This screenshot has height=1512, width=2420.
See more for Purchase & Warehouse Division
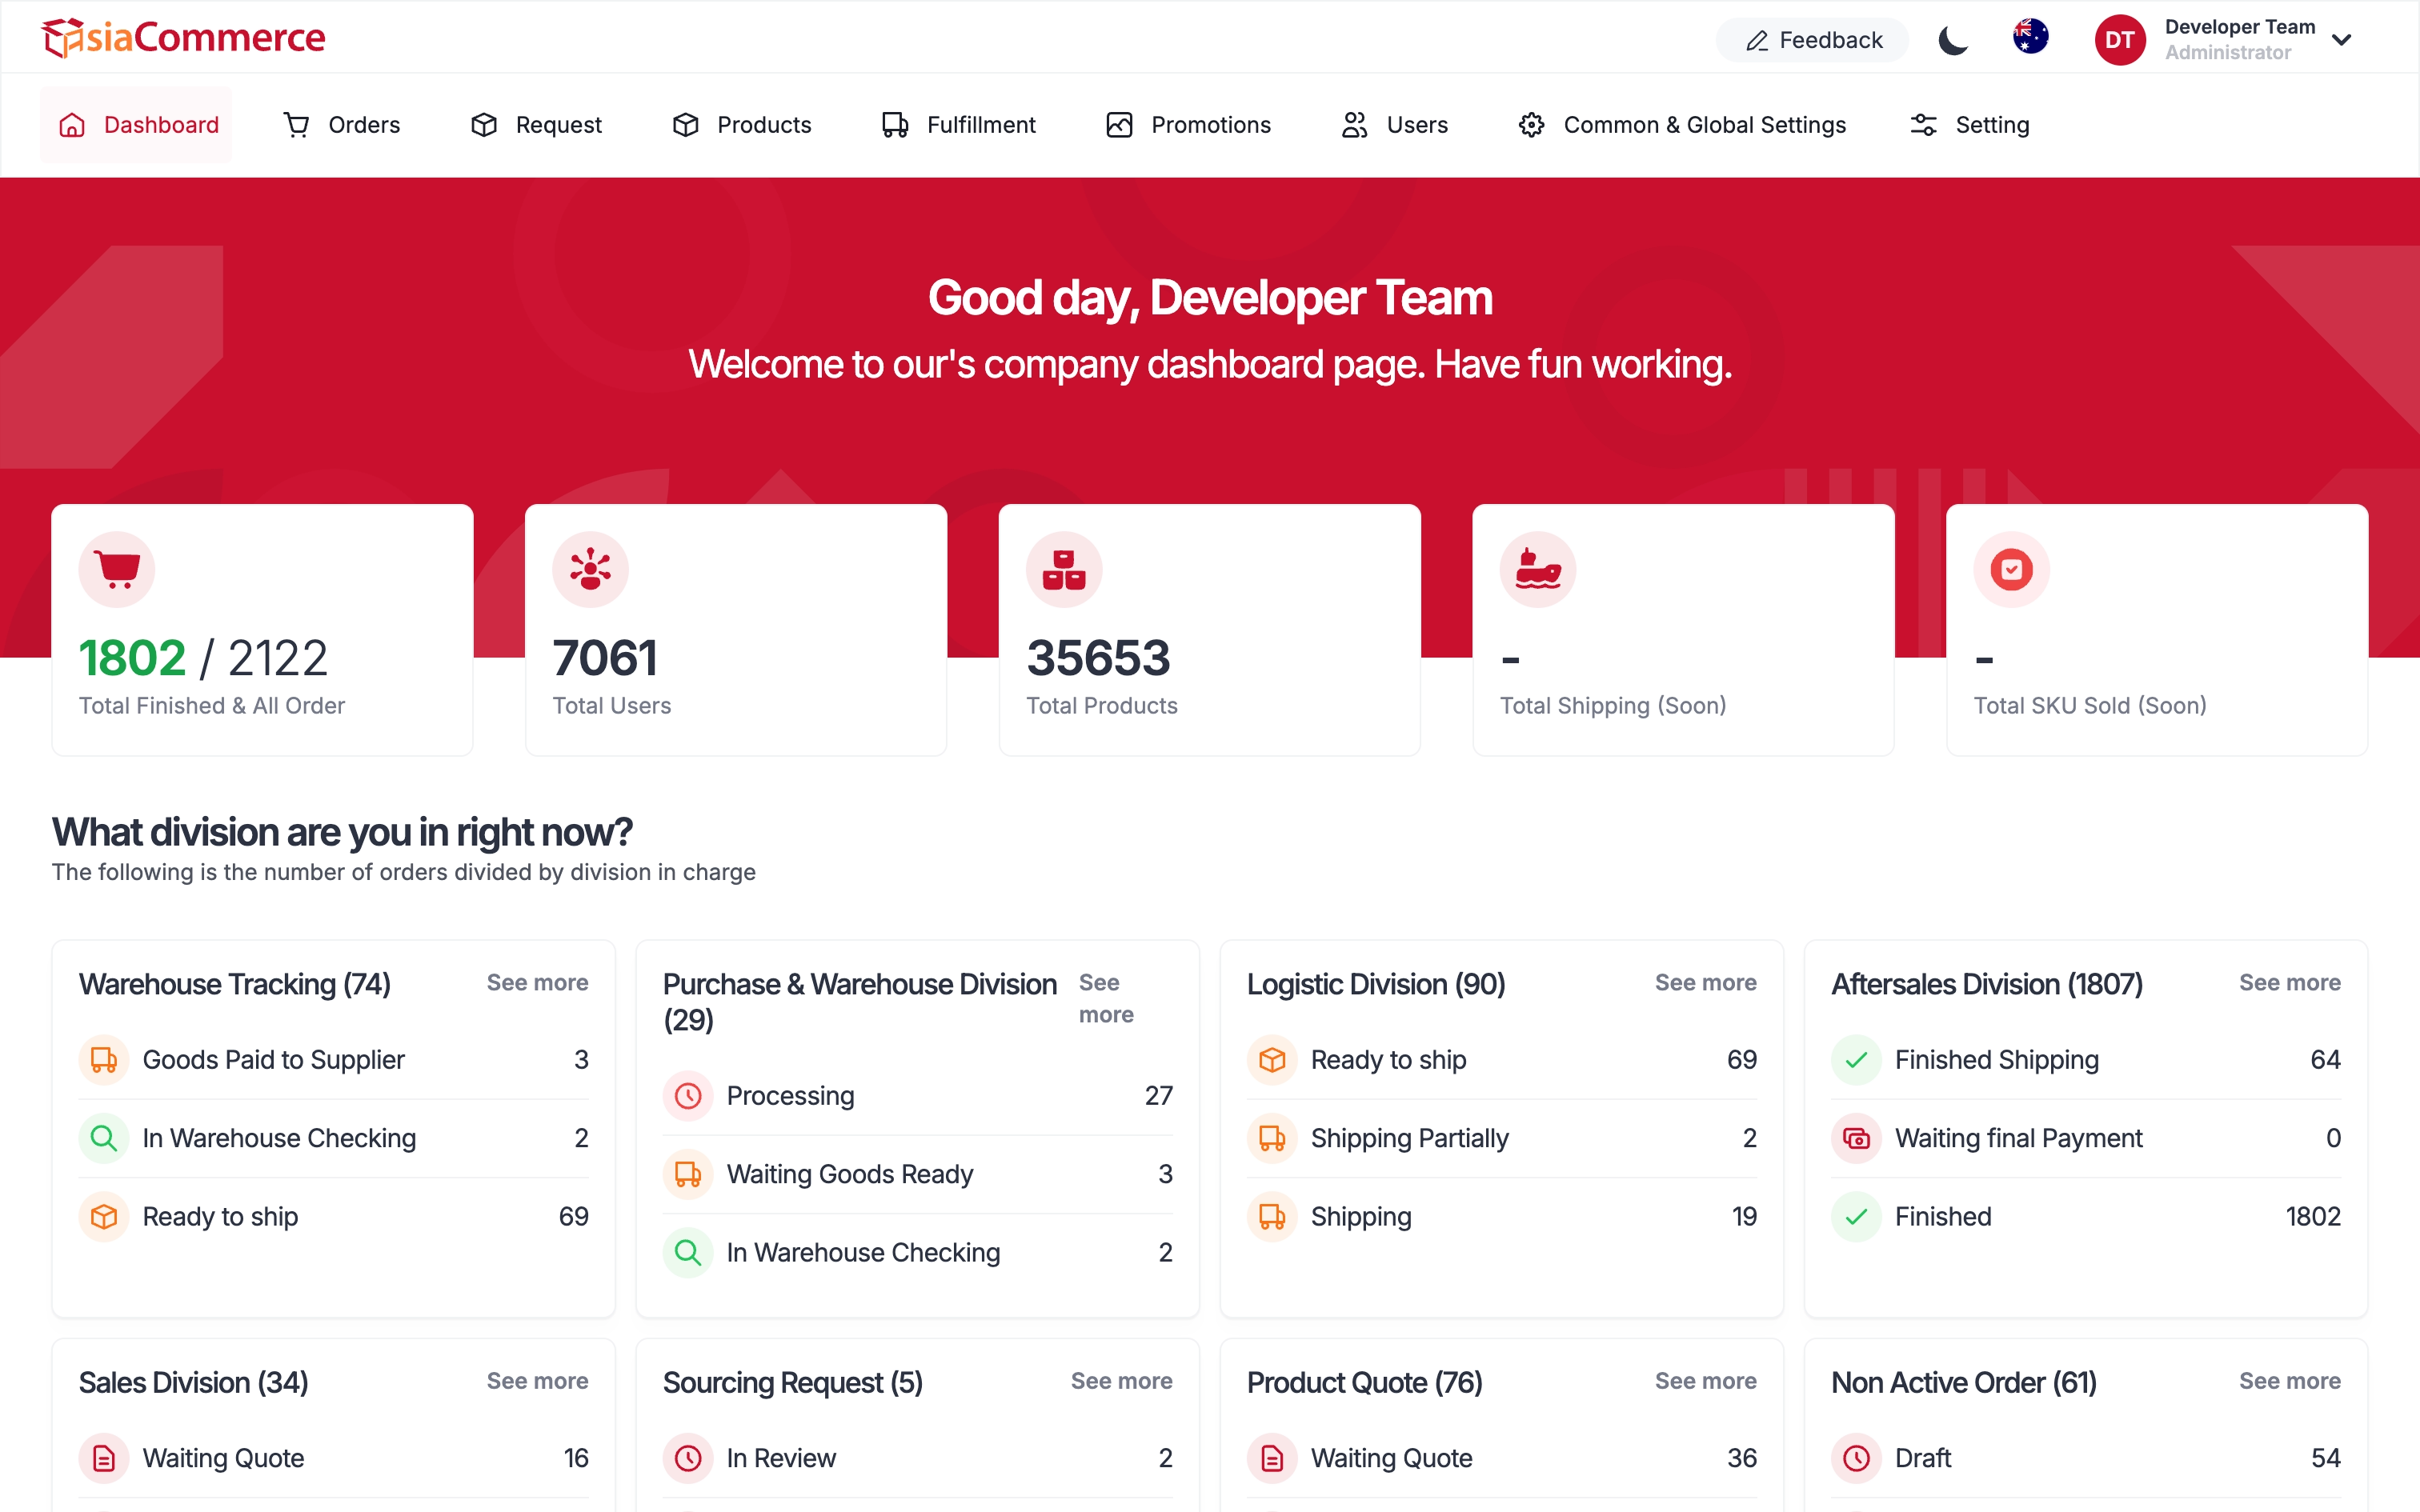[1106, 998]
